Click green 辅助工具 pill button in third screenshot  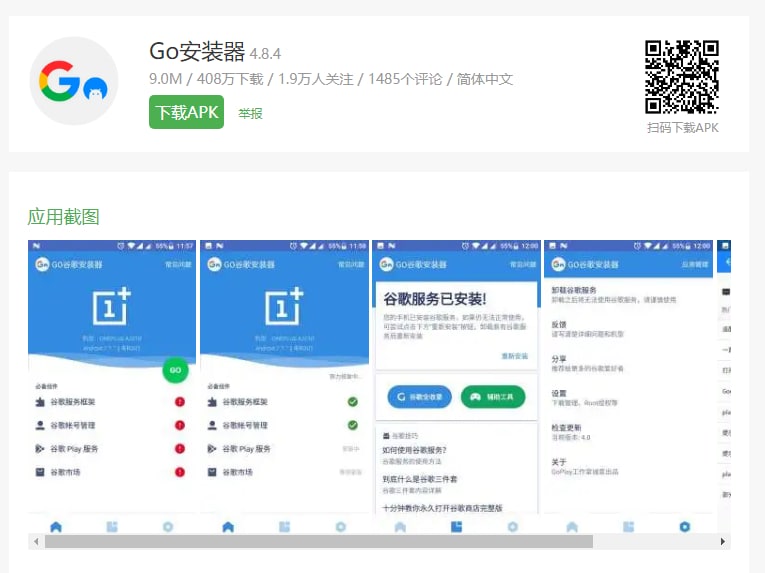click(x=493, y=397)
